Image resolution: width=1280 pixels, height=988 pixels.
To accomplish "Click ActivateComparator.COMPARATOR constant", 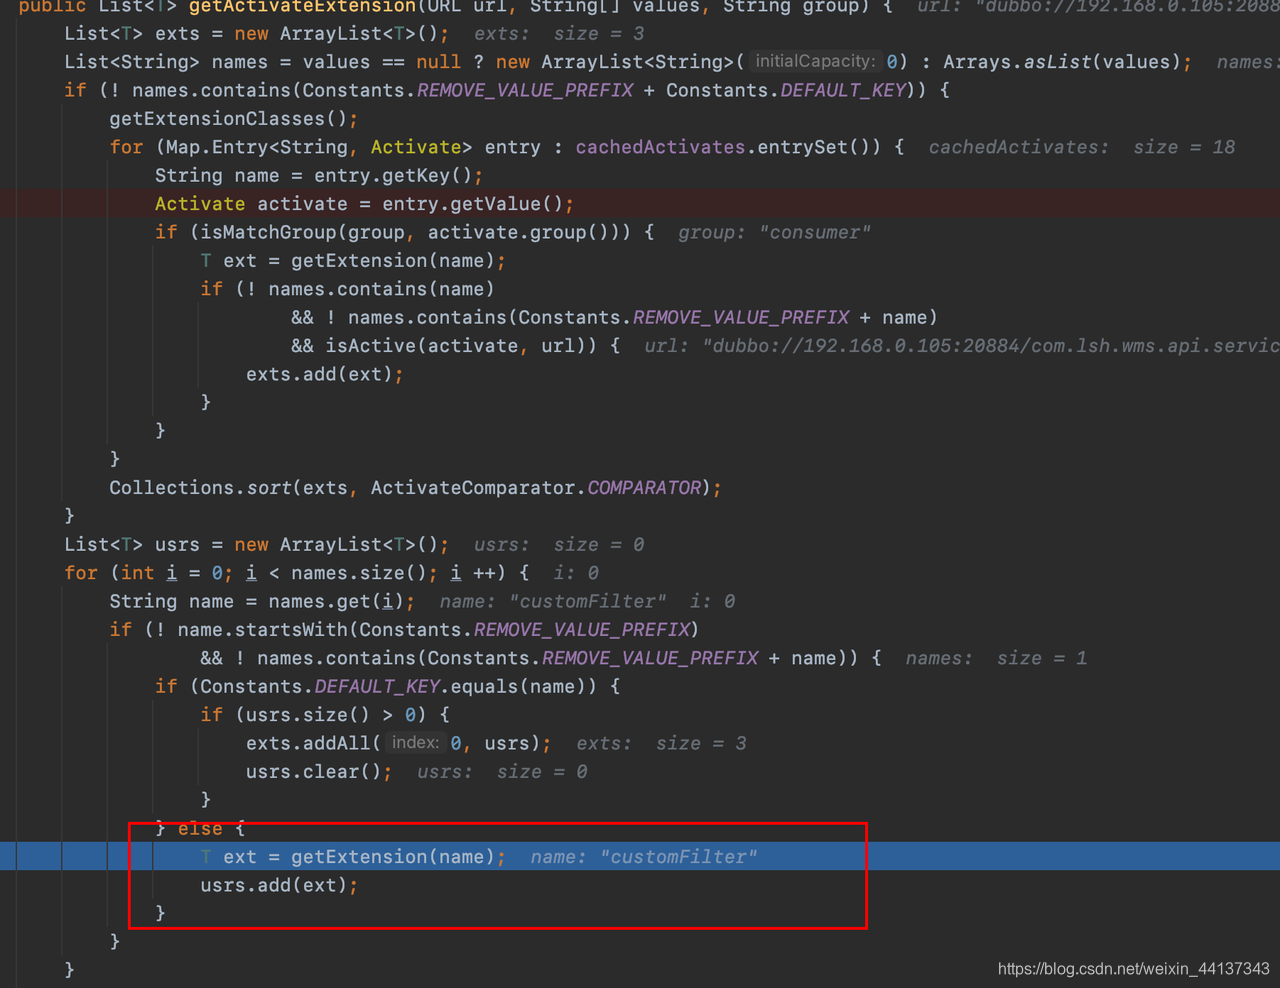I will tap(537, 488).
